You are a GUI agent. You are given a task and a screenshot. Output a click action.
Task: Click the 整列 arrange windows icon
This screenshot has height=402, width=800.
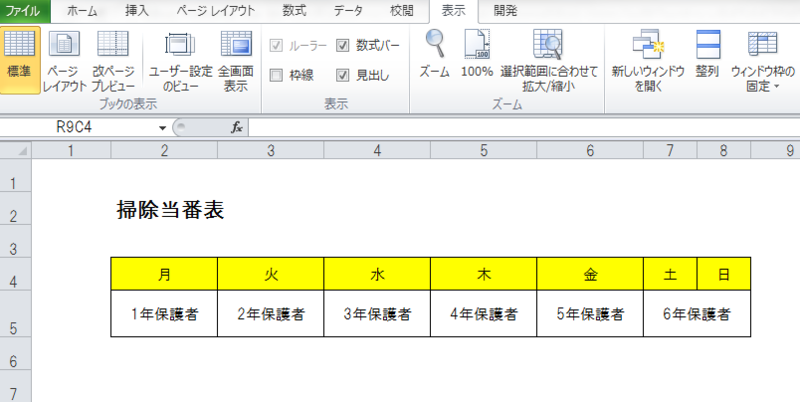[707, 54]
